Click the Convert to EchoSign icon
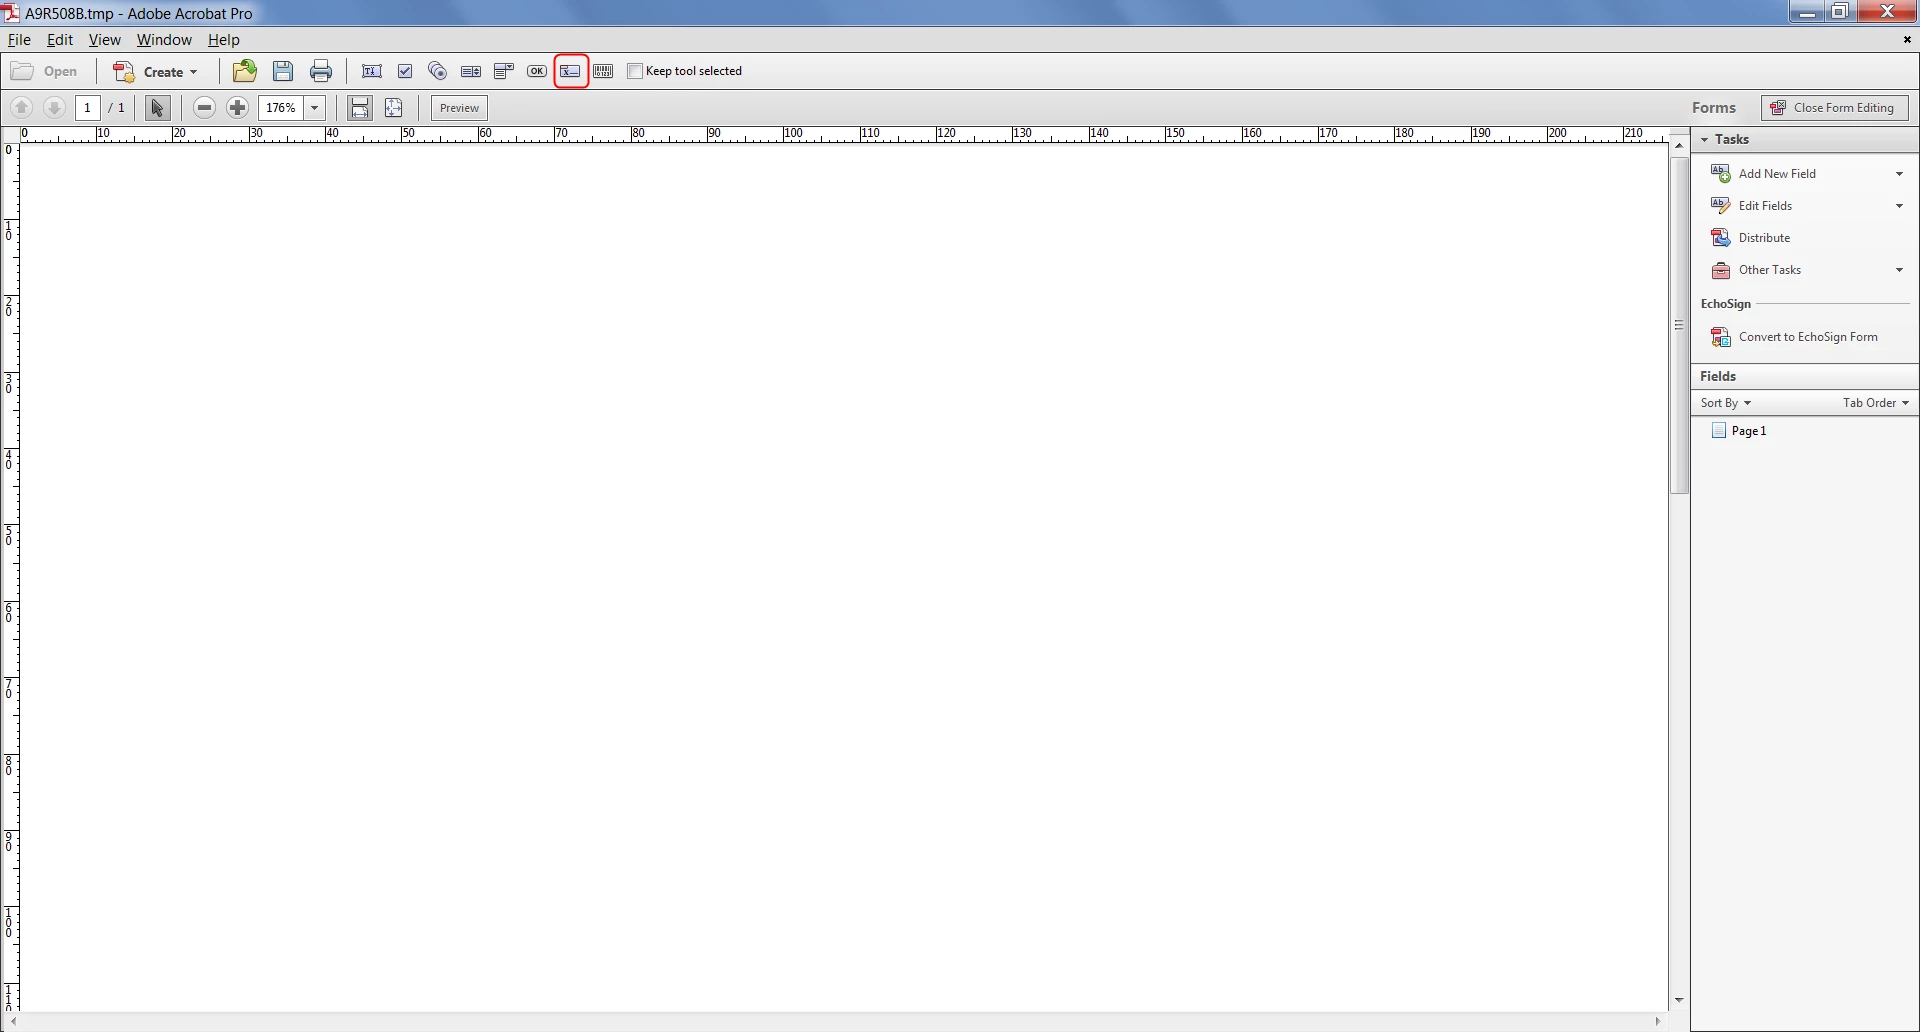This screenshot has width=1920, height=1032. (1720, 337)
